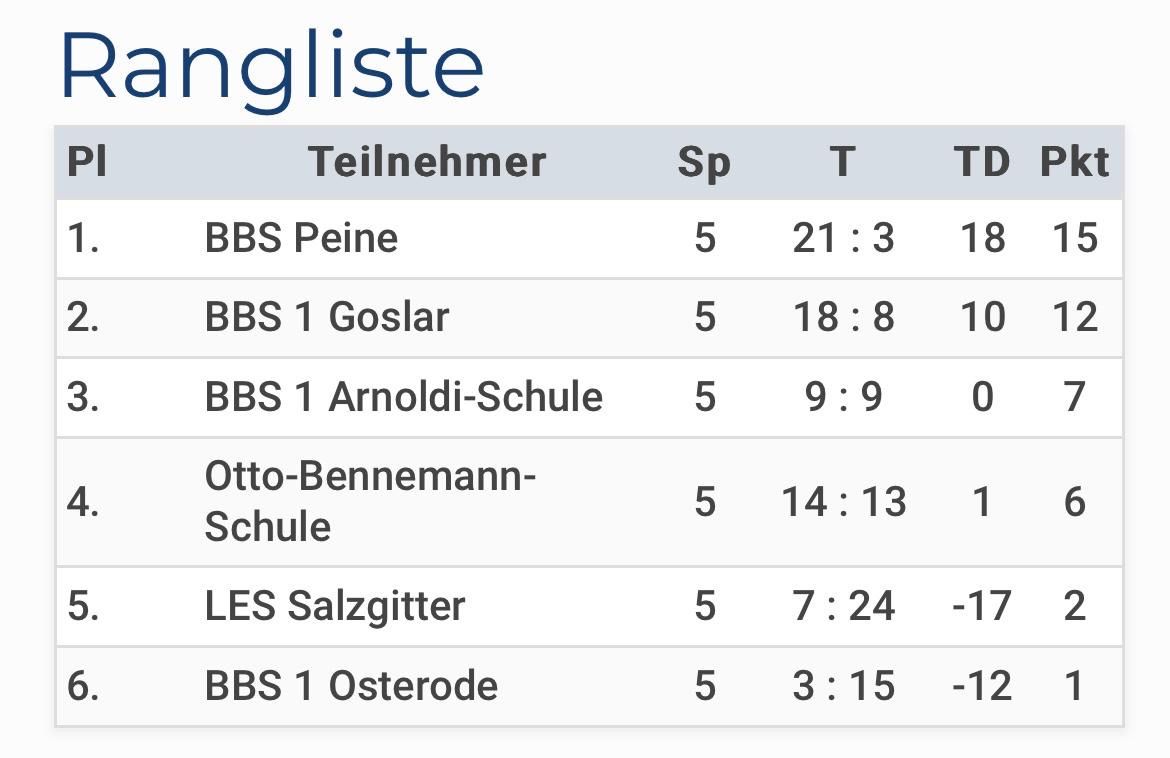Open the Otto-Bennemann-Schule team entry

370,501
